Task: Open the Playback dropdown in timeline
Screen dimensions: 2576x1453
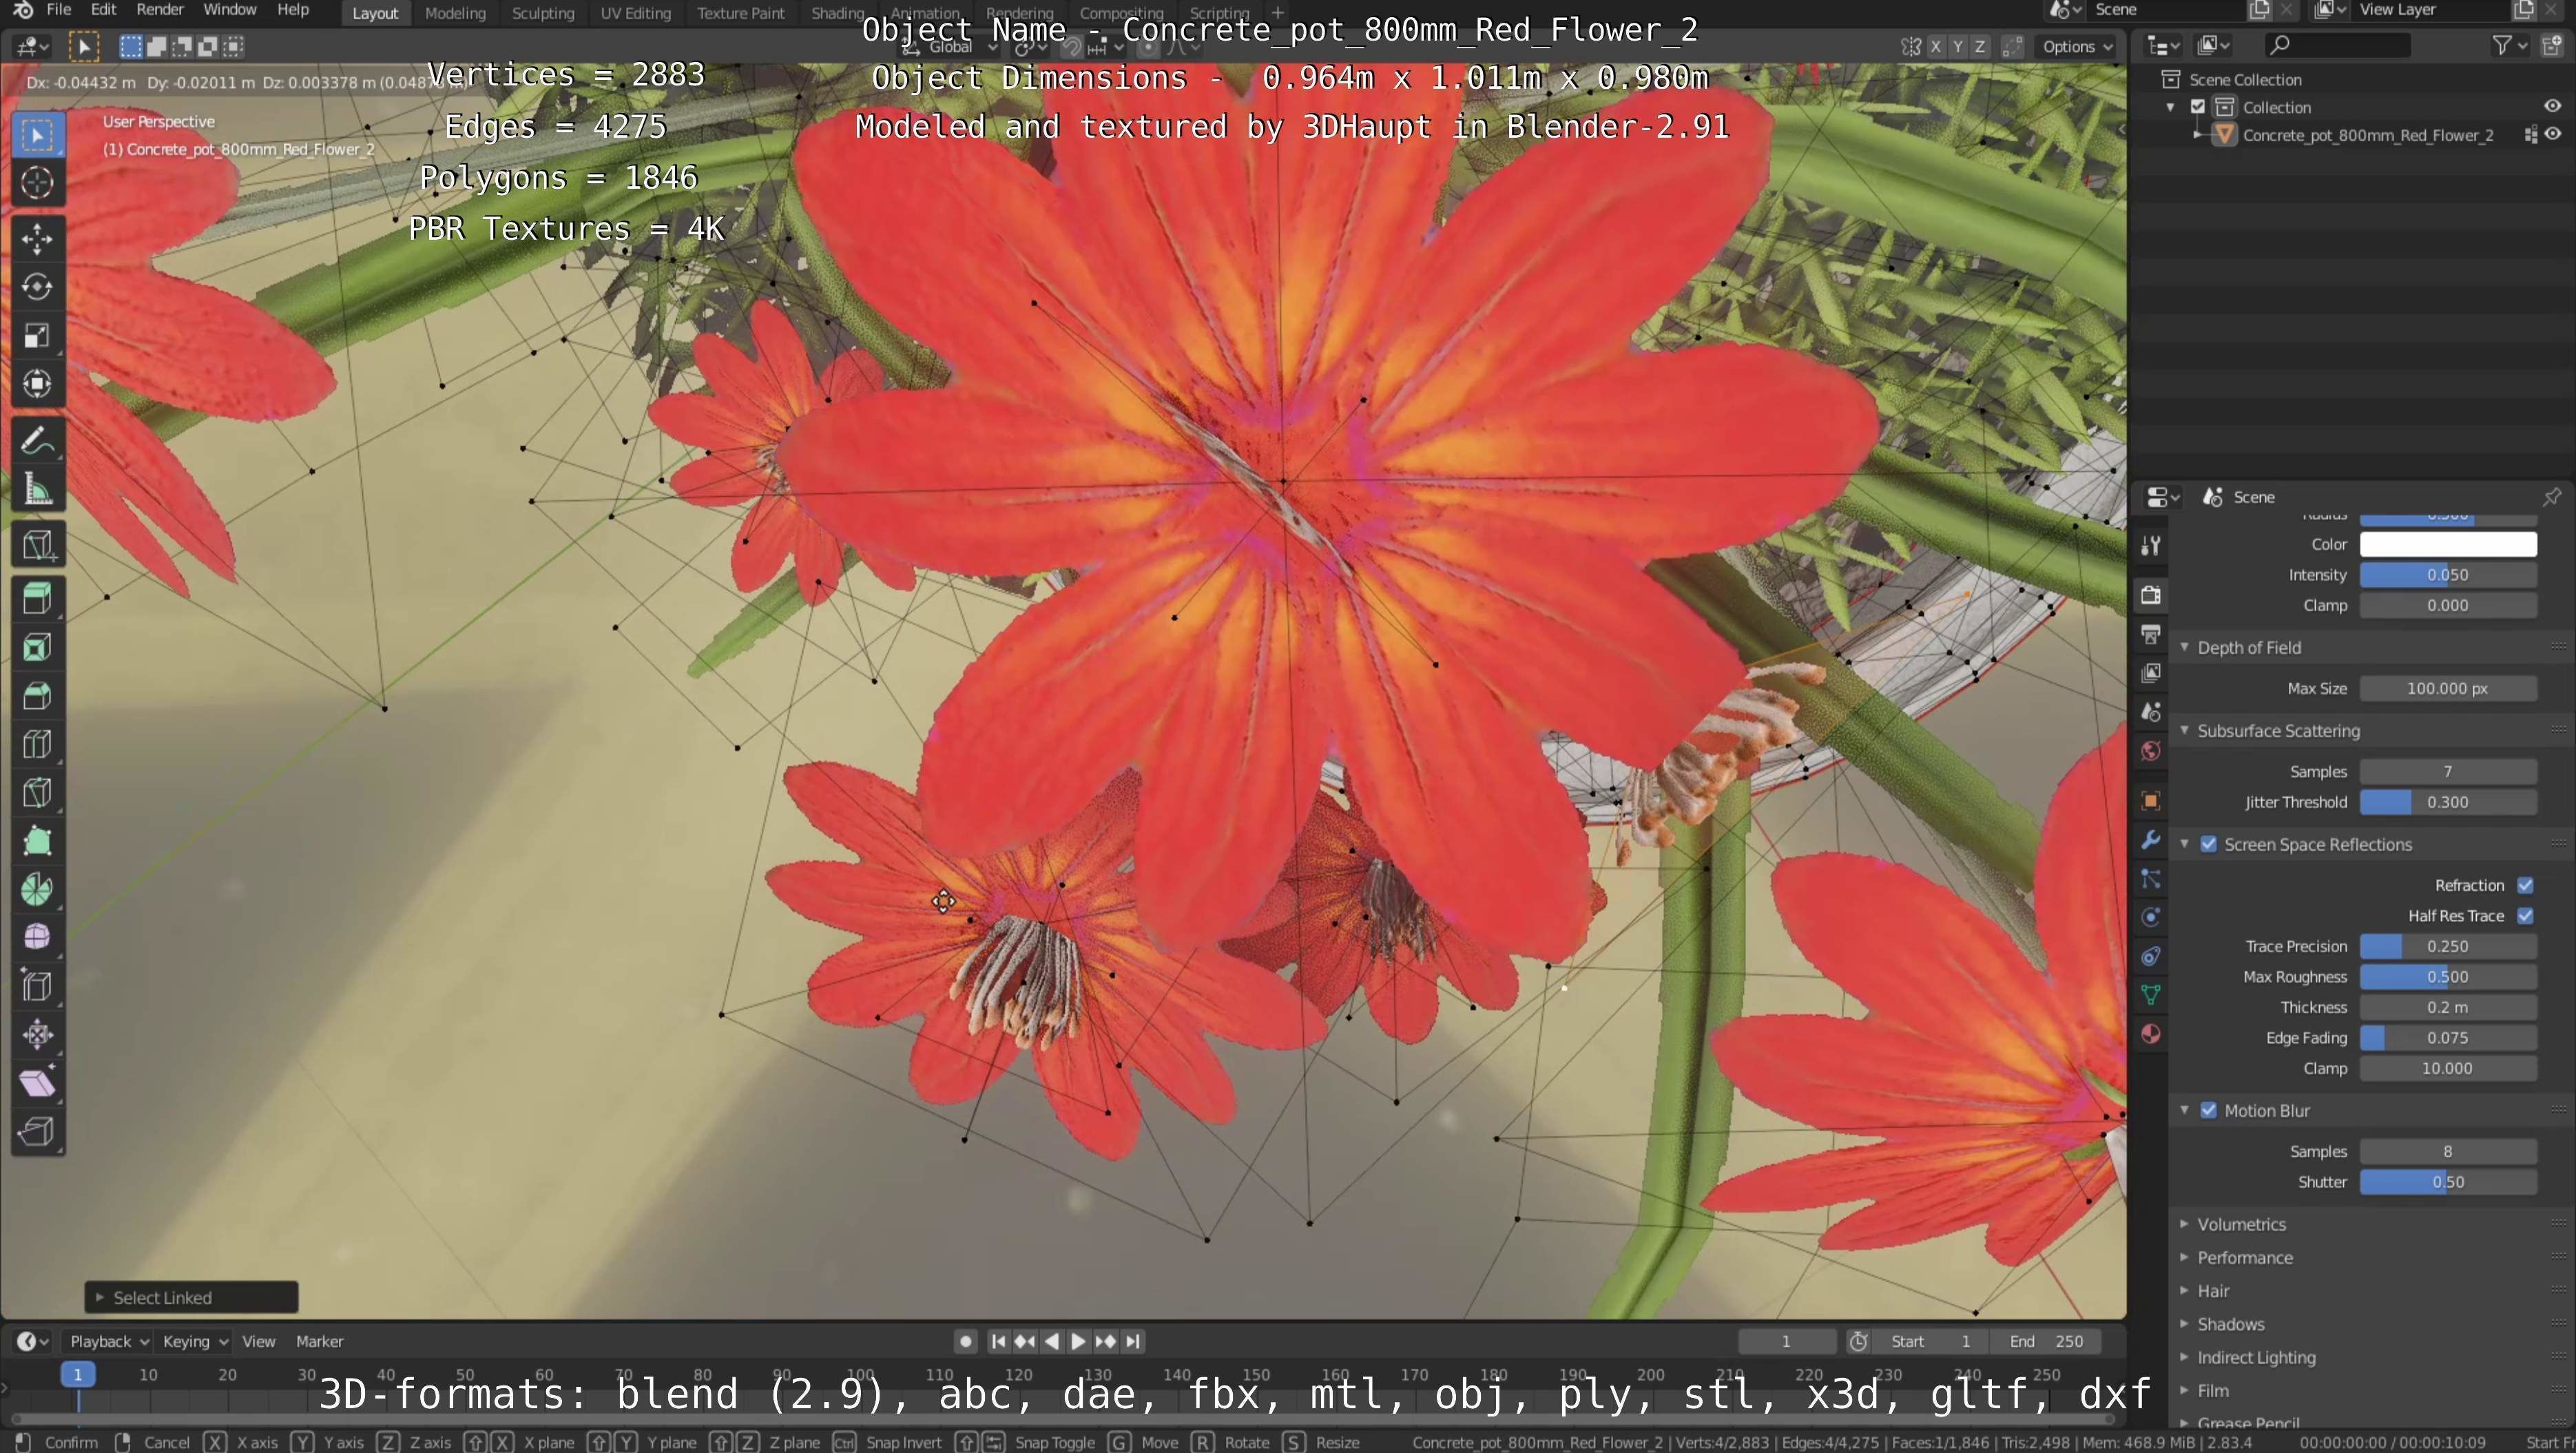Action: [109, 1341]
